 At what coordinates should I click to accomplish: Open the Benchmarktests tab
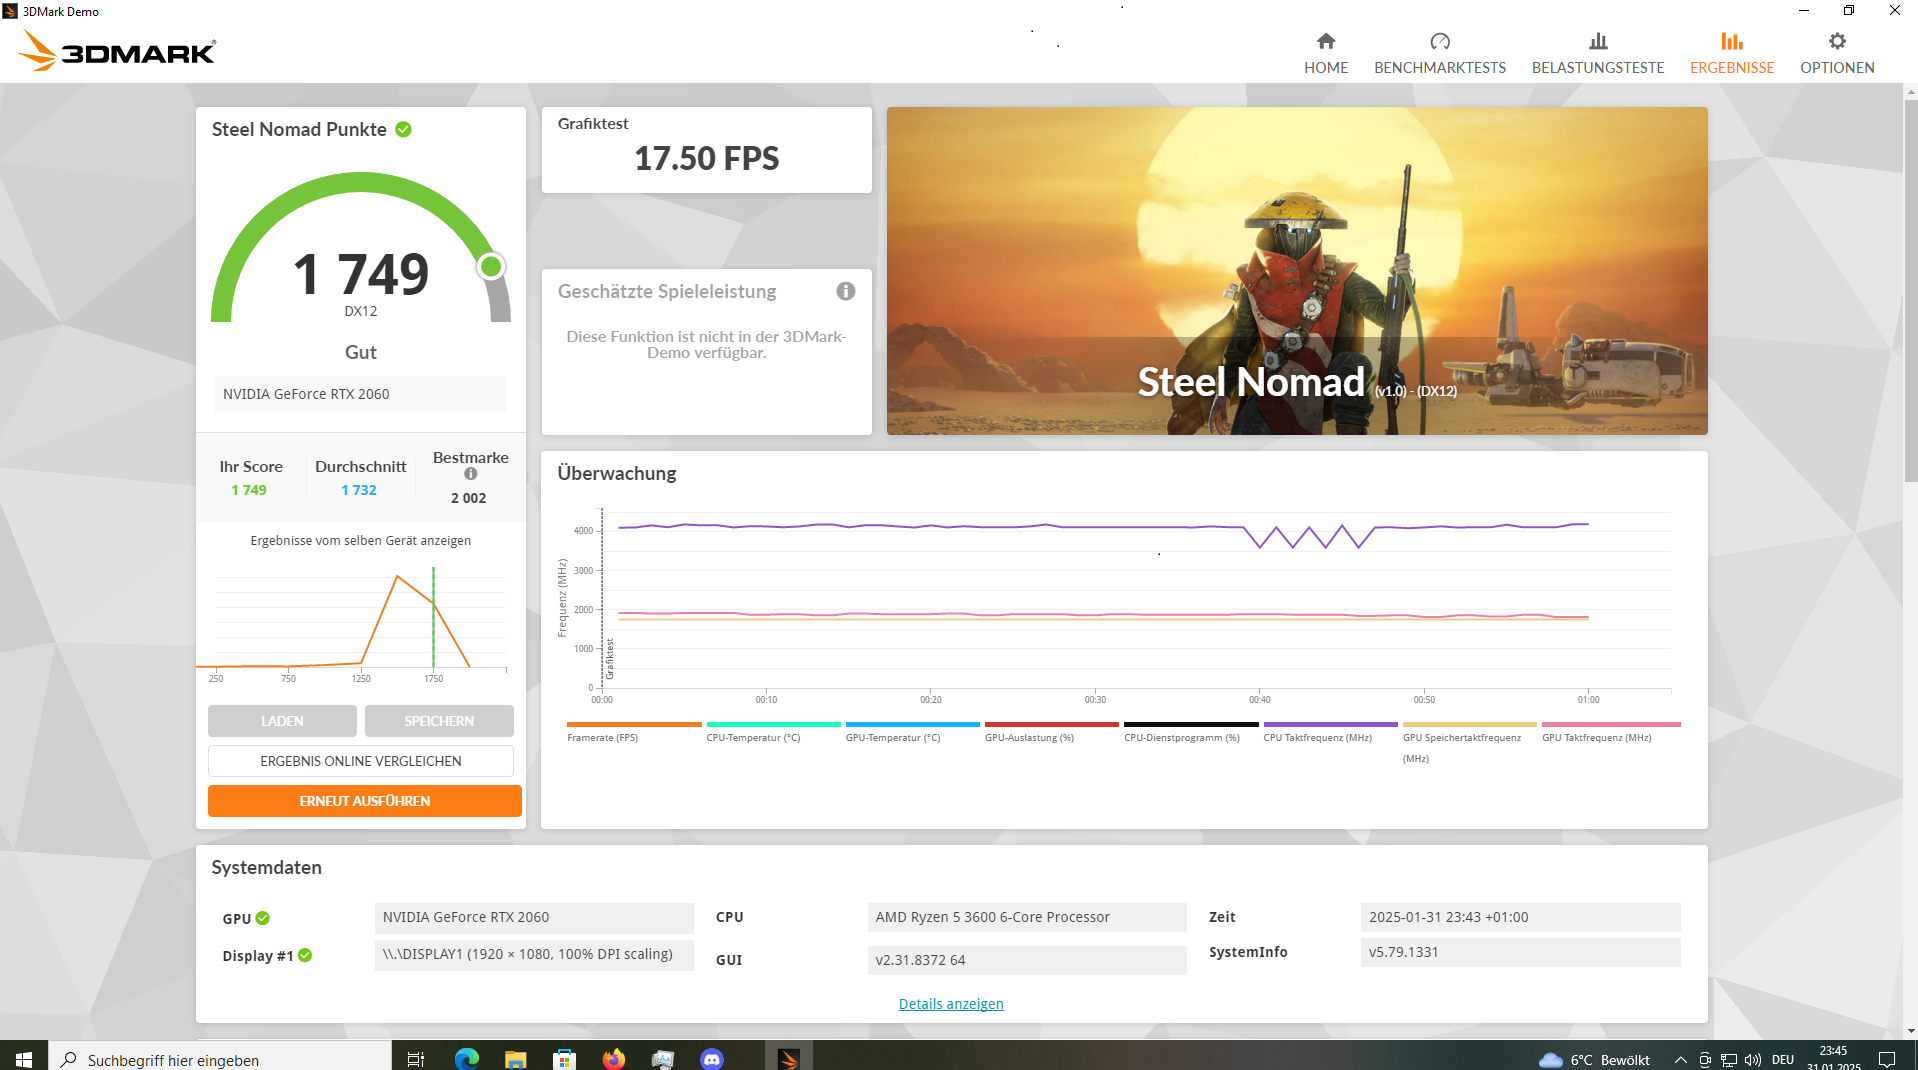click(1440, 53)
